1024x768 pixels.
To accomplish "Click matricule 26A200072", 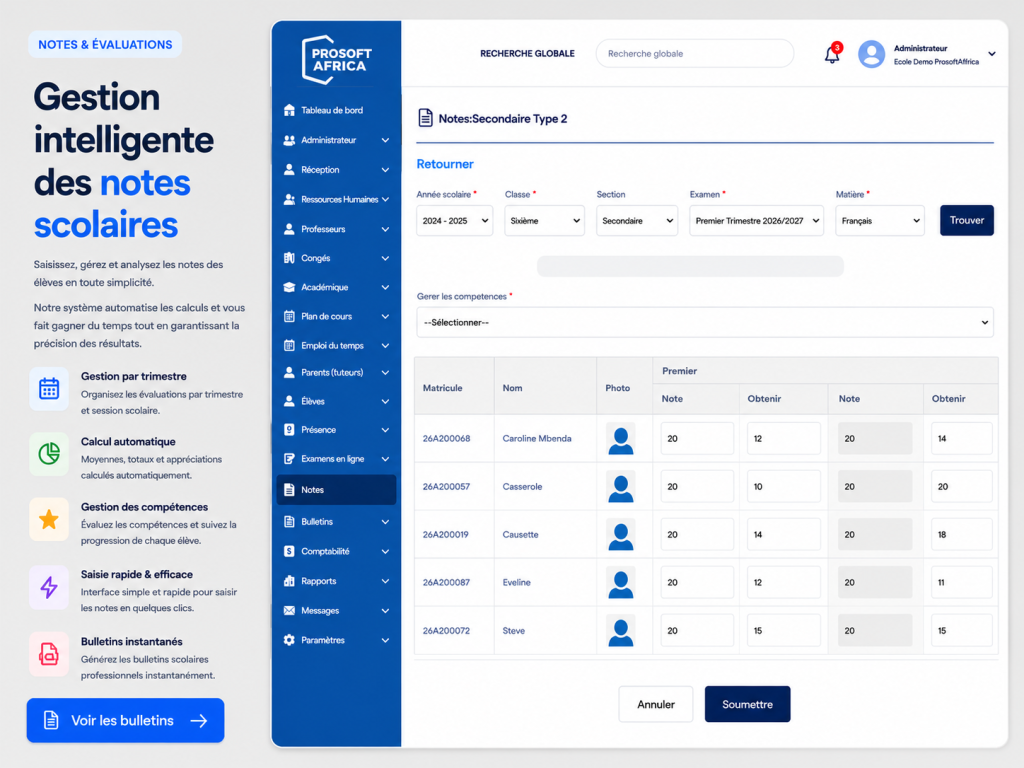I will [446, 631].
